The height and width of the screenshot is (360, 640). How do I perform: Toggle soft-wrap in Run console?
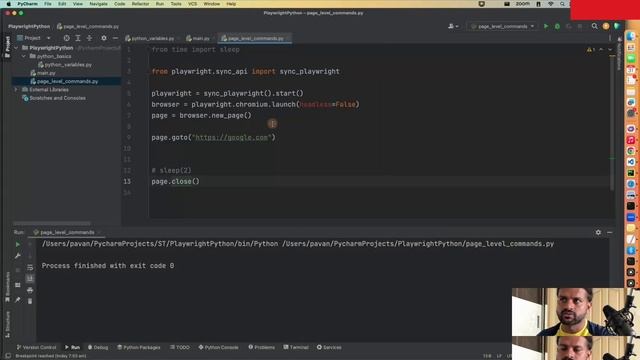pos(30,267)
